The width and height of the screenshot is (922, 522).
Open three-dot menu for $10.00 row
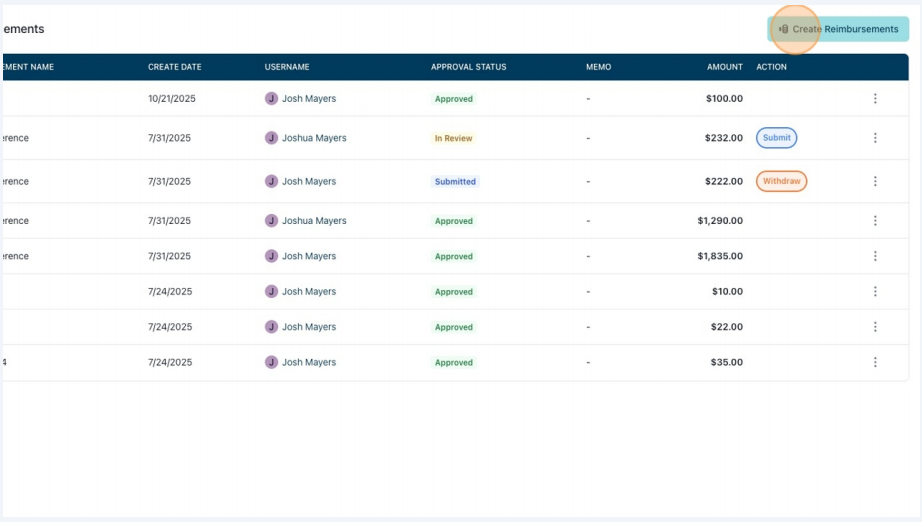[x=875, y=292]
